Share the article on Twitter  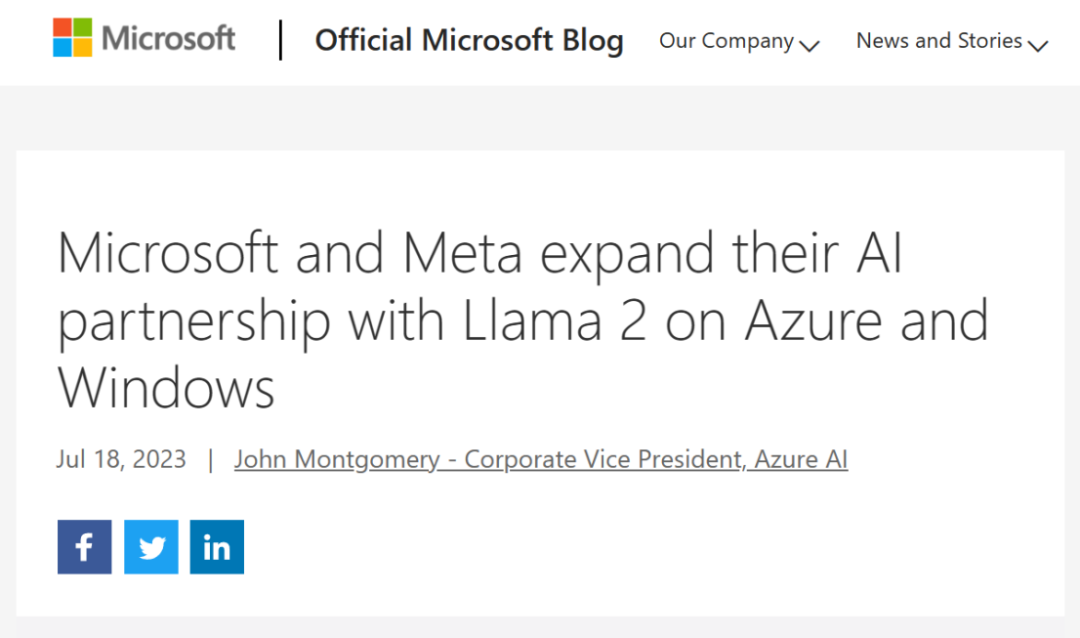pyautogui.click(x=151, y=547)
